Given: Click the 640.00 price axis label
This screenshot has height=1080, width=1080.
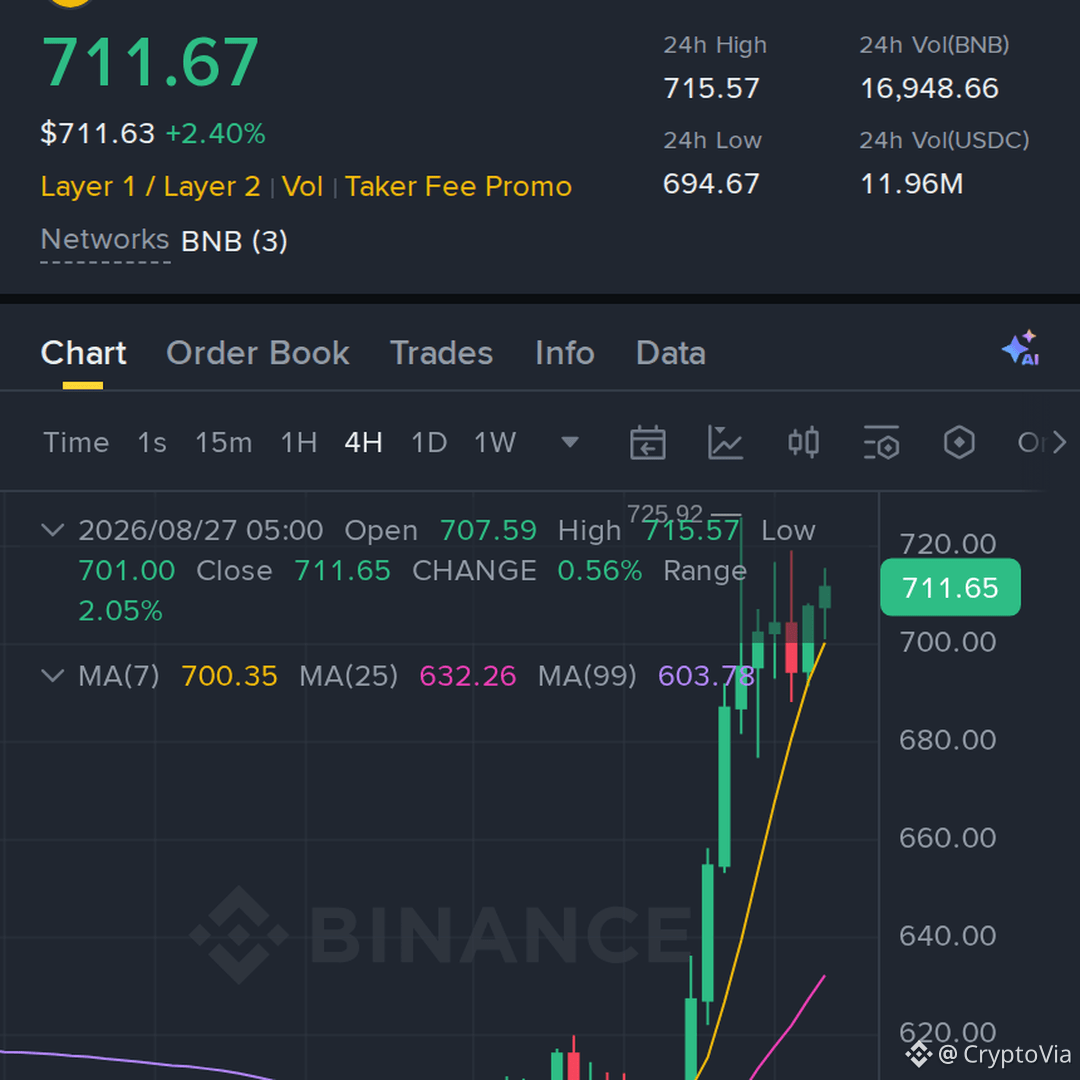Looking at the screenshot, I should click(948, 935).
